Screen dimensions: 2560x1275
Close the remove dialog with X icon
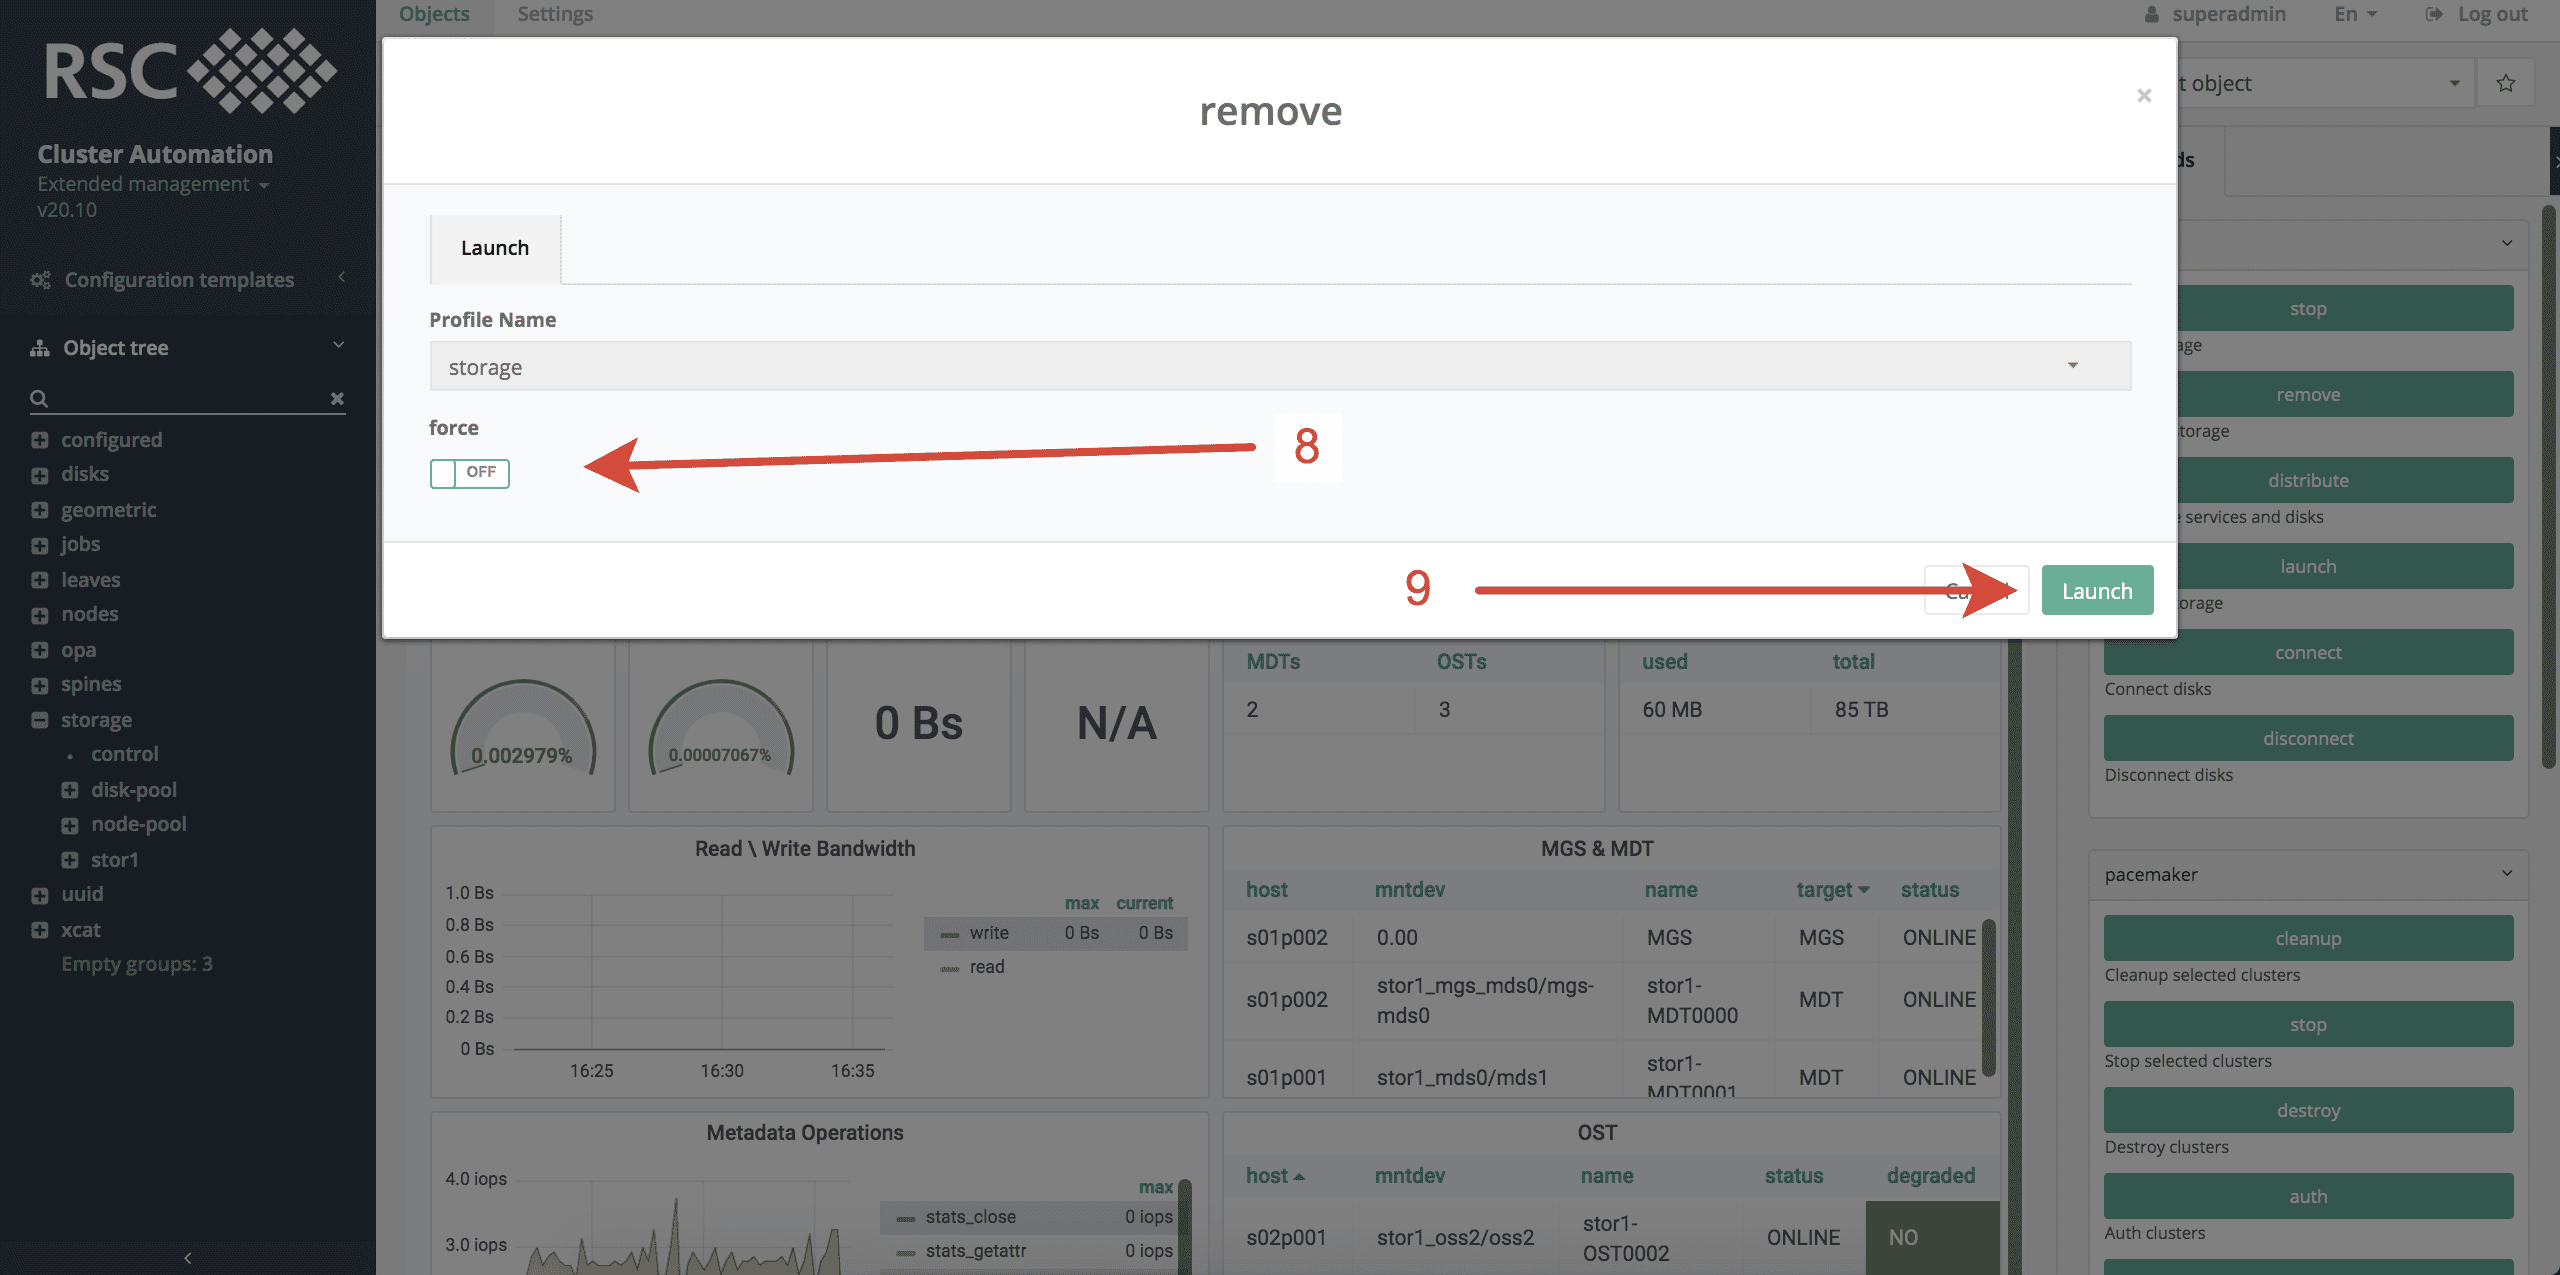point(2143,96)
